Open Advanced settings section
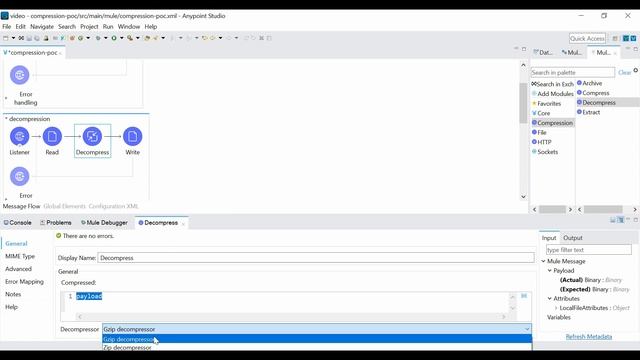640x360 pixels. [18, 269]
